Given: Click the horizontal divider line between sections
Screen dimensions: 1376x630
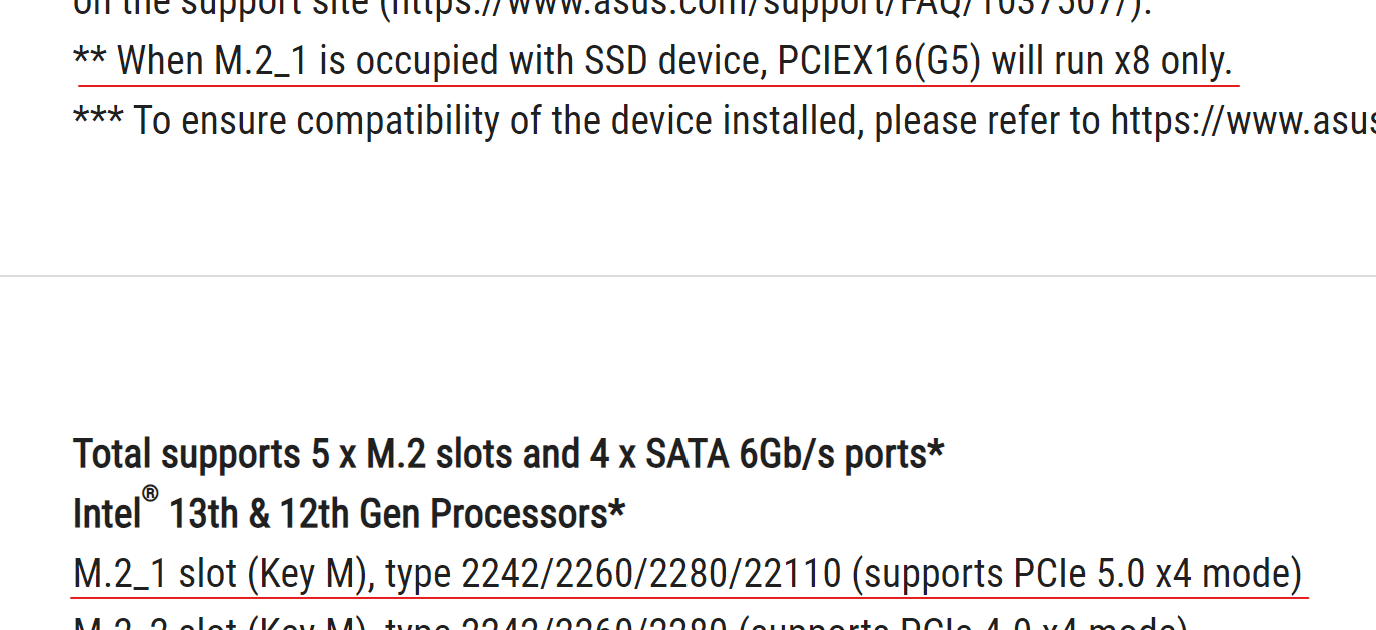Looking at the screenshot, I should tap(688, 276).
